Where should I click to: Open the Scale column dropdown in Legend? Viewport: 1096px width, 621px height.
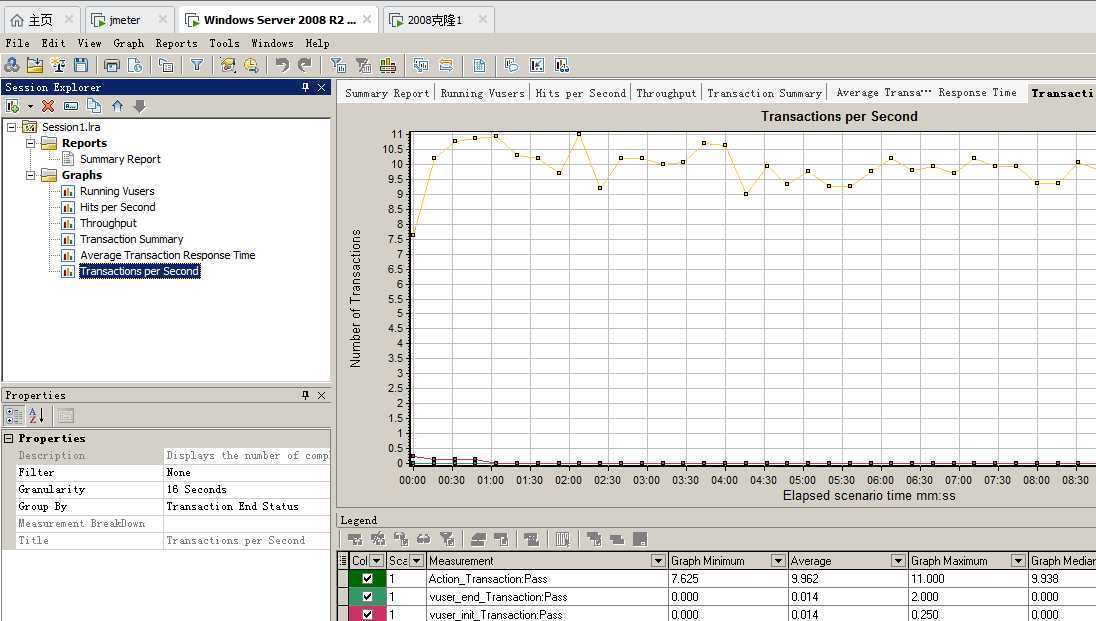pyautogui.click(x=417, y=560)
